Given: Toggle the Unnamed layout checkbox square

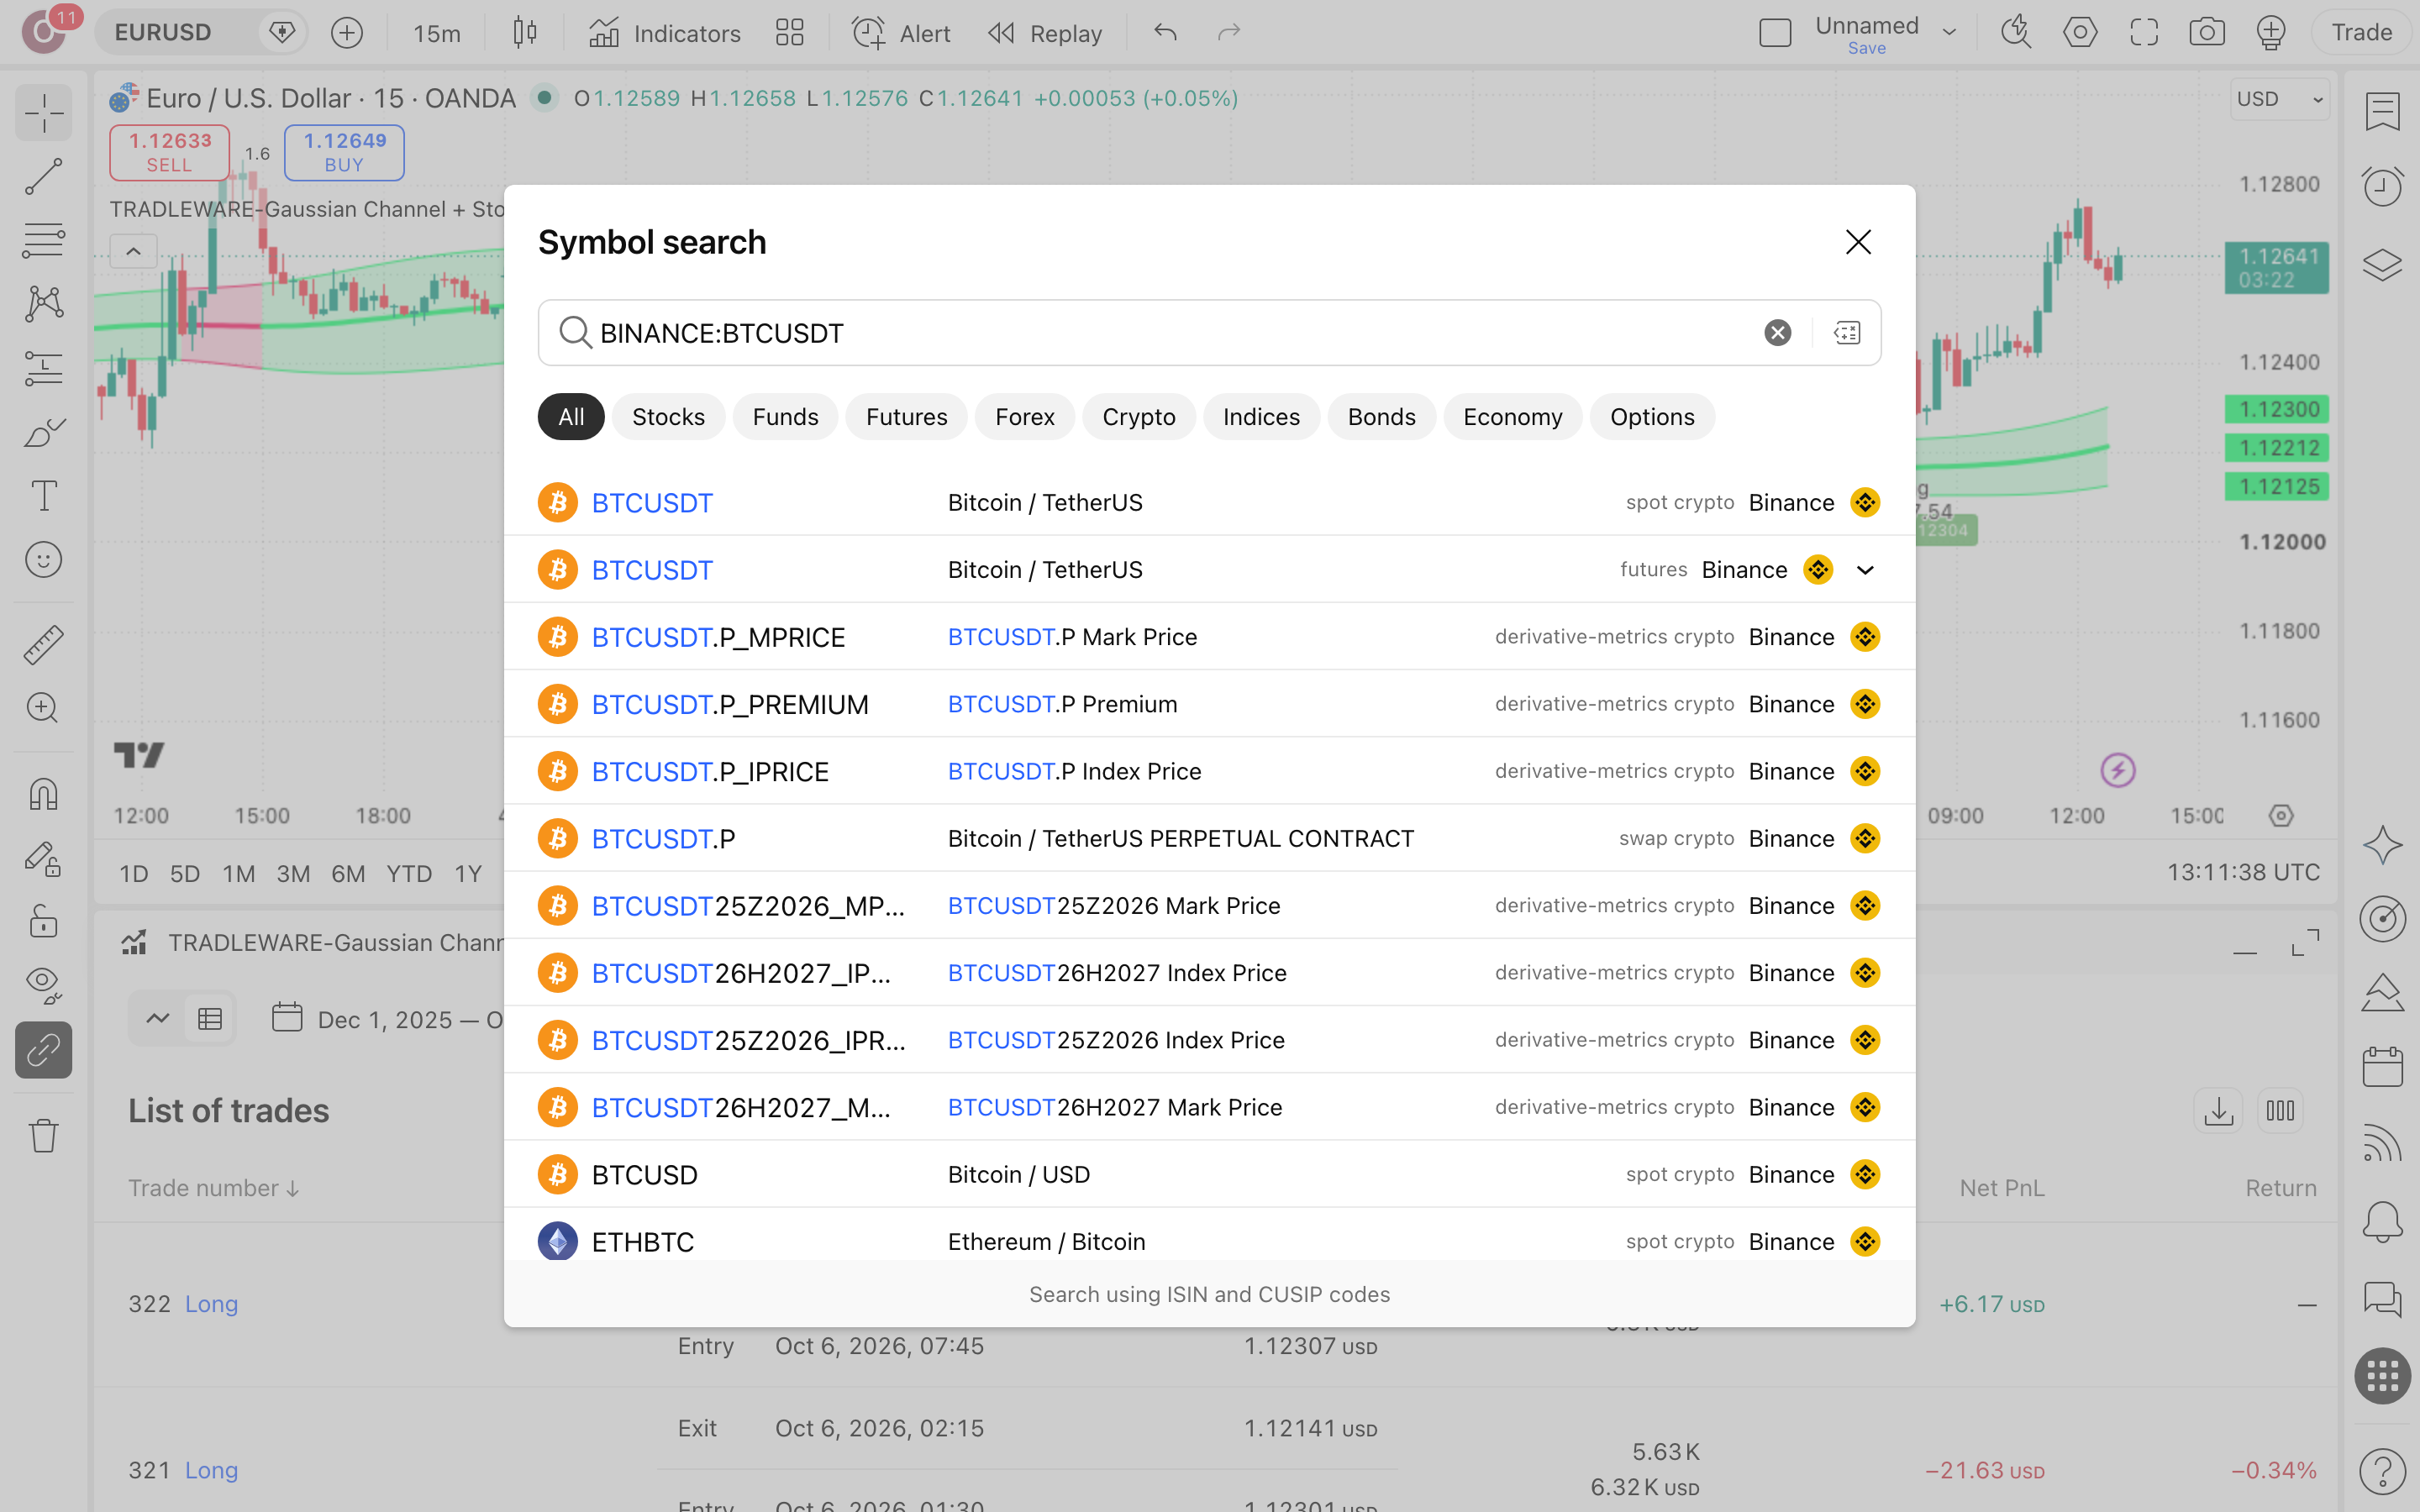Looking at the screenshot, I should [x=1775, y=33].
